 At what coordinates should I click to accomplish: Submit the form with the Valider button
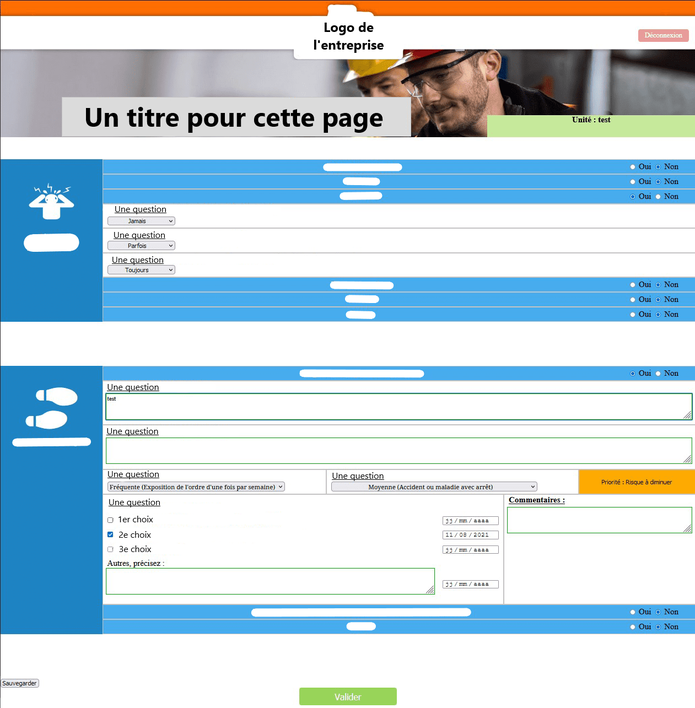[x=348, y=697]
